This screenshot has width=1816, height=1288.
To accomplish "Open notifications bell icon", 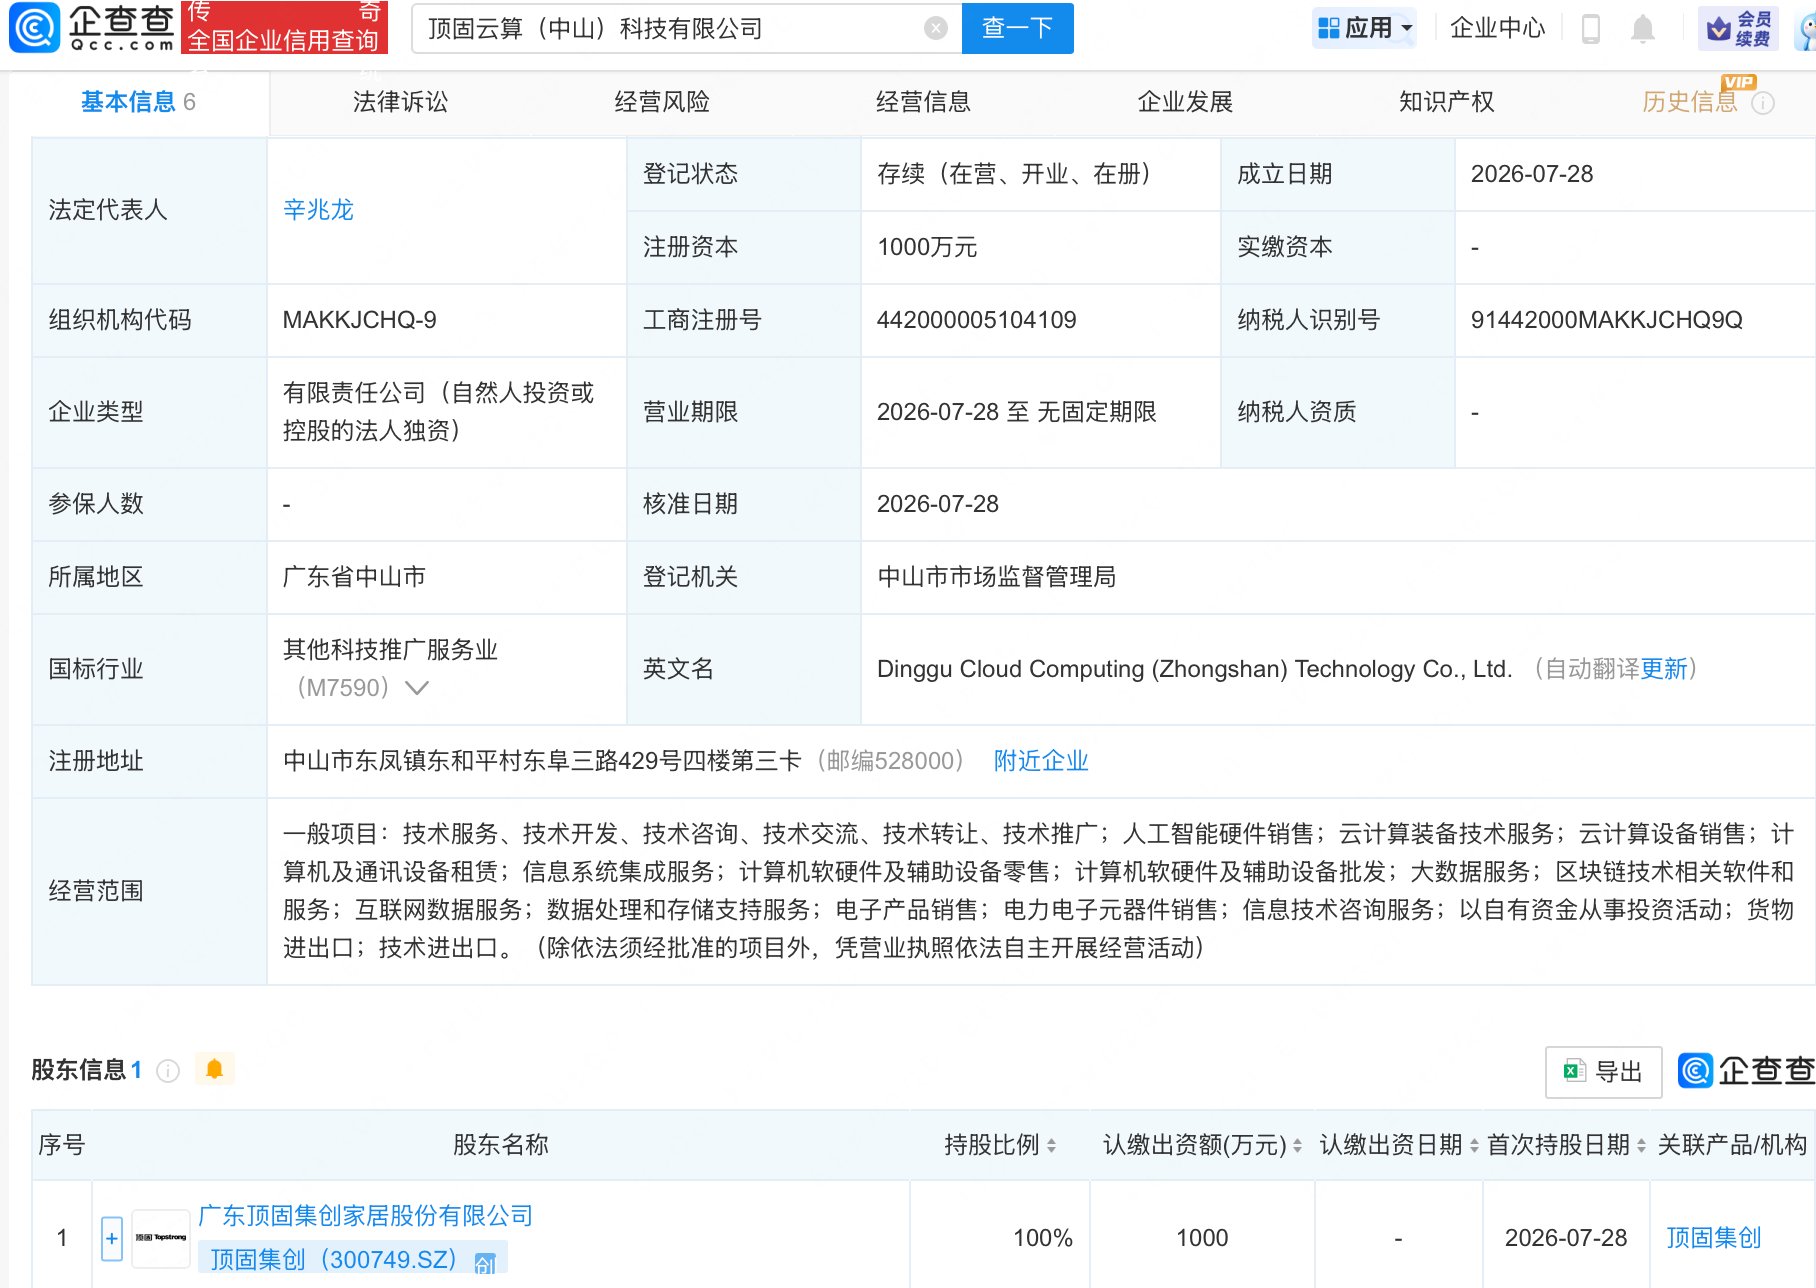I will 1642,29.
